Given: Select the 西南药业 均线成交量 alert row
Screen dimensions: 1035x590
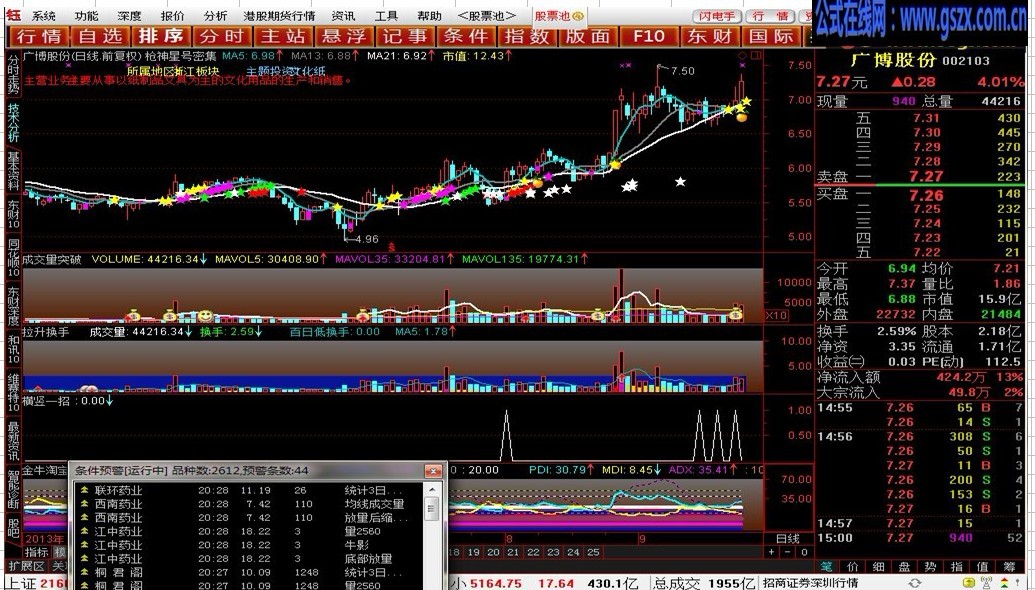Looking at the screenshot, I should click(247, 504).
